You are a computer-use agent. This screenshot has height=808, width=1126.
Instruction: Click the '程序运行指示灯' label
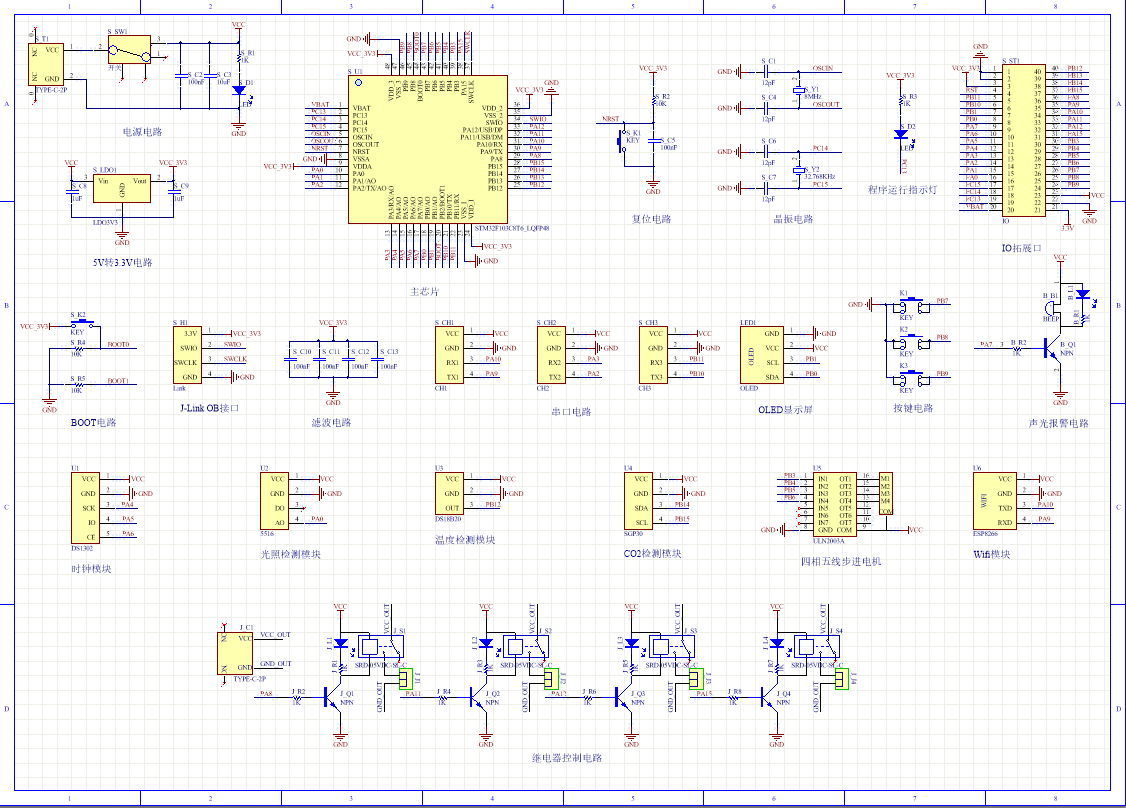pos(903,190)
